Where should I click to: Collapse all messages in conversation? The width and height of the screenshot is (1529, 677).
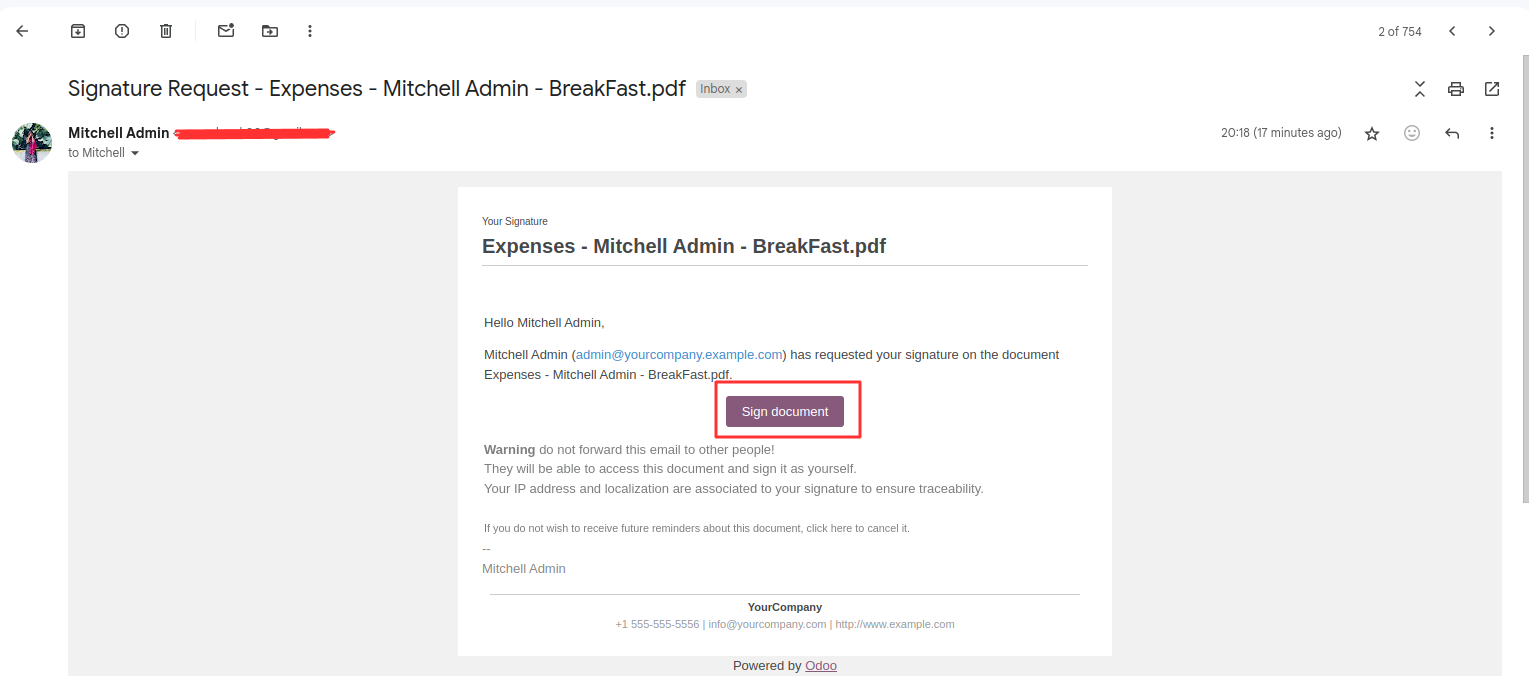[1420, 89]
